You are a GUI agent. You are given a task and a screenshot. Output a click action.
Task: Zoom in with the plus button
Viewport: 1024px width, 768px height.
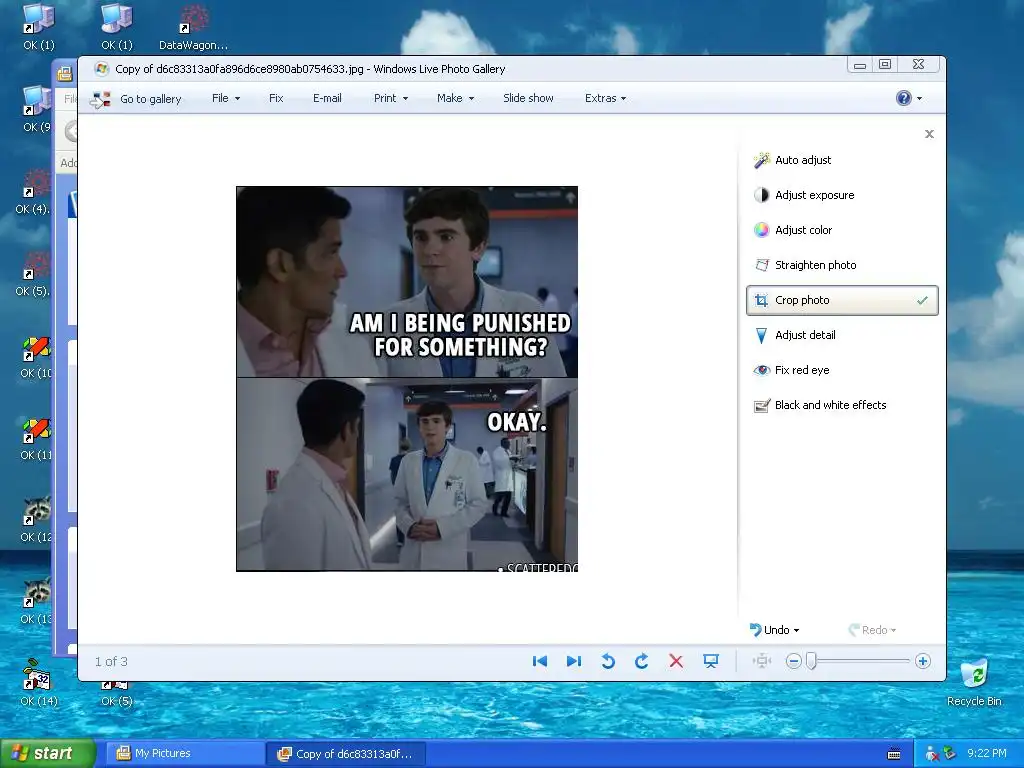tap(923, 662)
